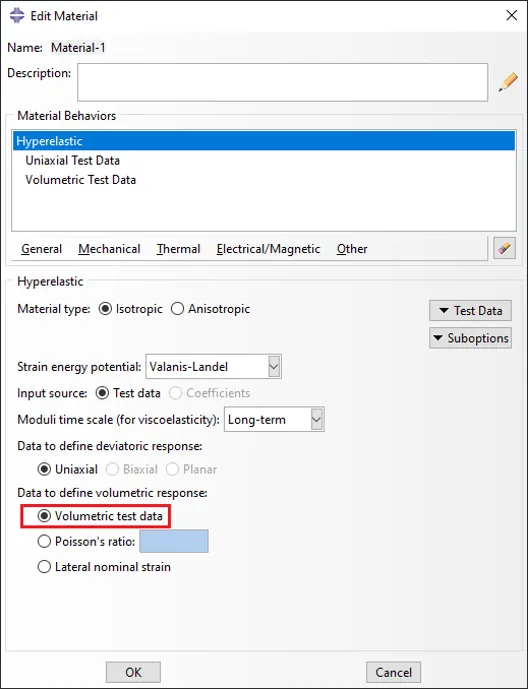528x690 pixels.
Task: Select Volumetric test data radio button
Action: pos(44,516)
